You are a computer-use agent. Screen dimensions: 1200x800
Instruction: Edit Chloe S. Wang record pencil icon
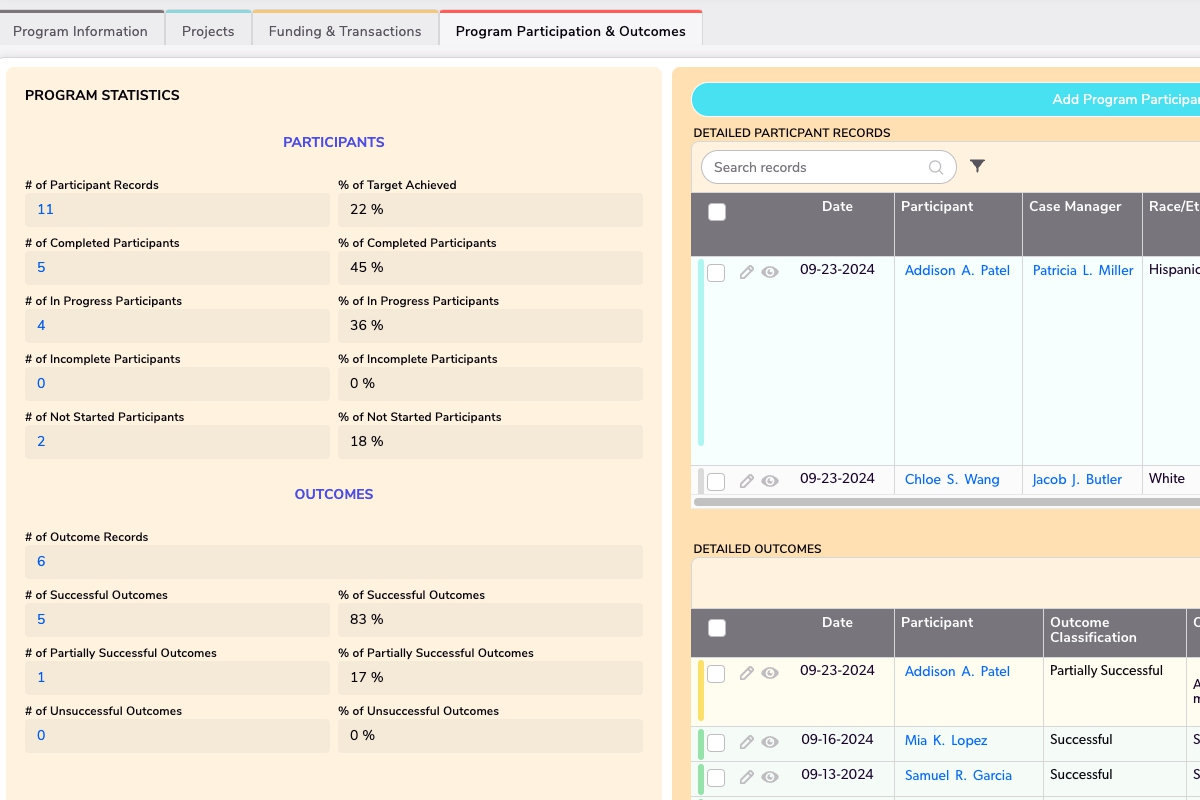[746, 481]
